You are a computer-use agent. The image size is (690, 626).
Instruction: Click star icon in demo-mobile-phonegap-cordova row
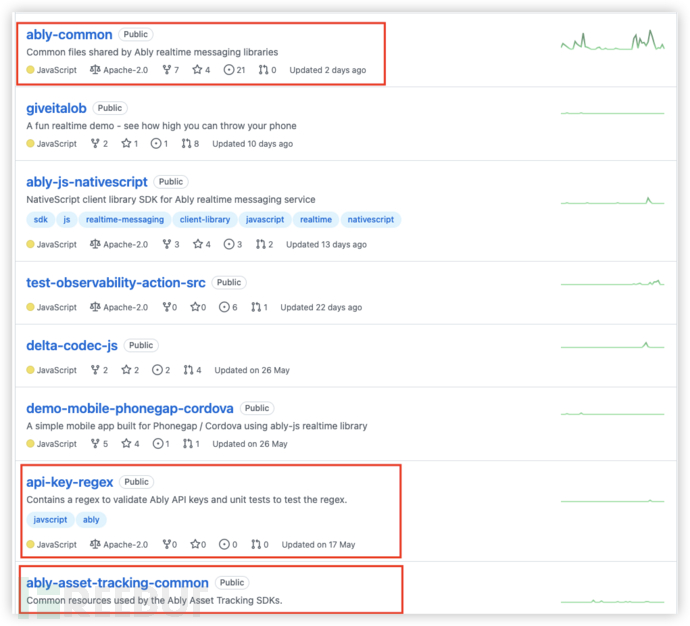(126, 443)
